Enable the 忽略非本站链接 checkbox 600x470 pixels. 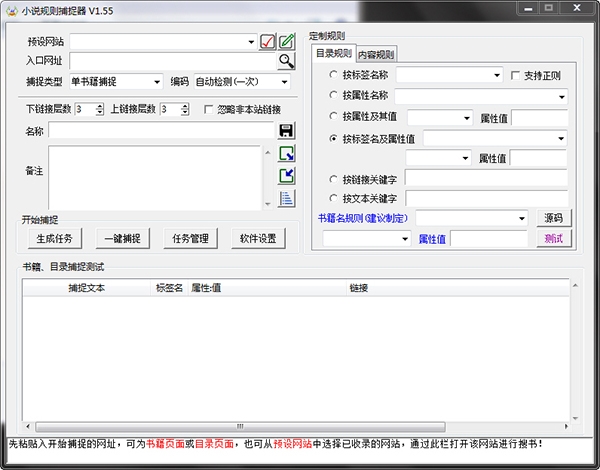(x=209, y=109)
